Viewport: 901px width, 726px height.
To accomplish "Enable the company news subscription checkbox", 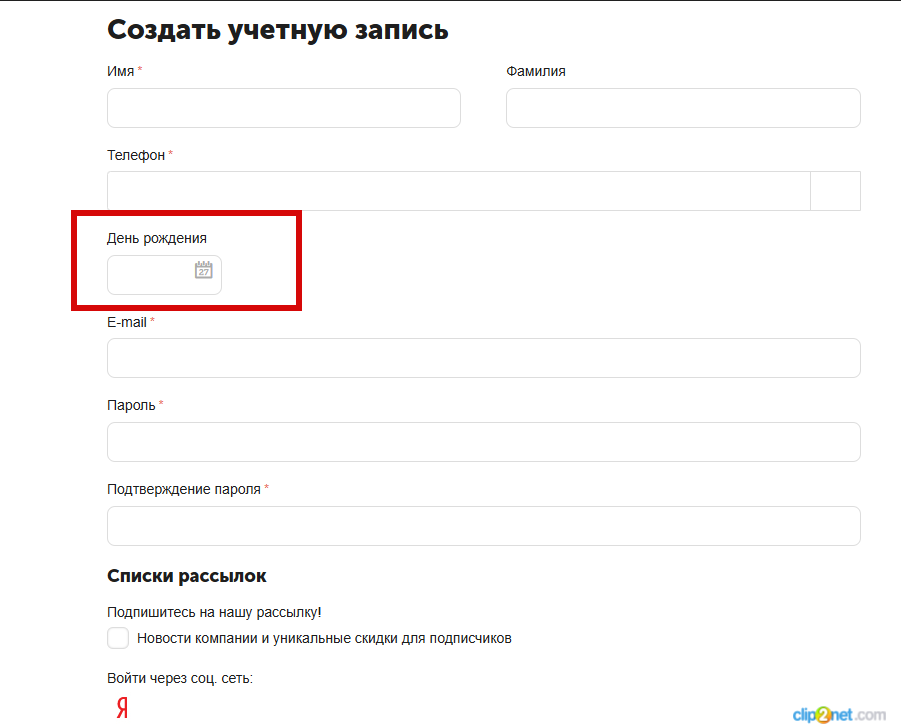I will click(x=118, y=638).
